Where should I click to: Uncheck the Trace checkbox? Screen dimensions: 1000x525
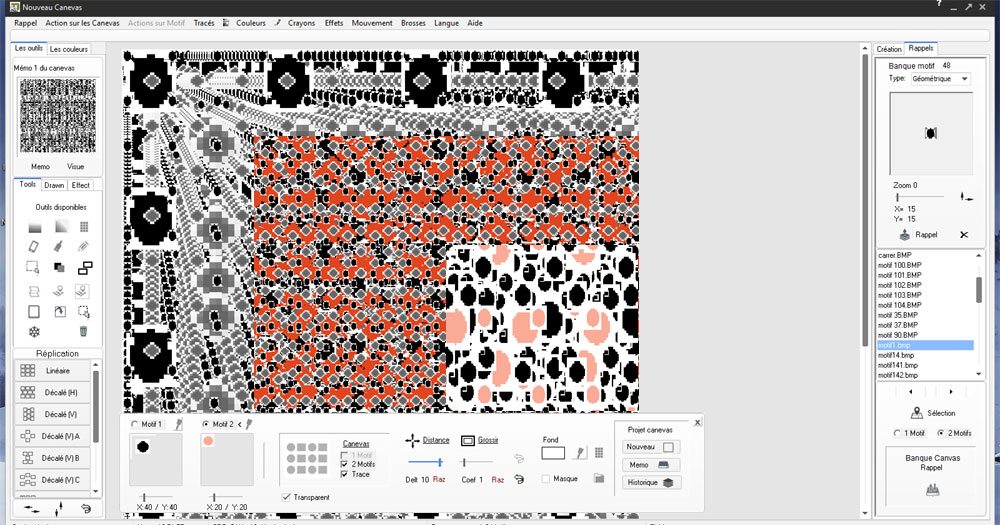[x=346, y=474]
